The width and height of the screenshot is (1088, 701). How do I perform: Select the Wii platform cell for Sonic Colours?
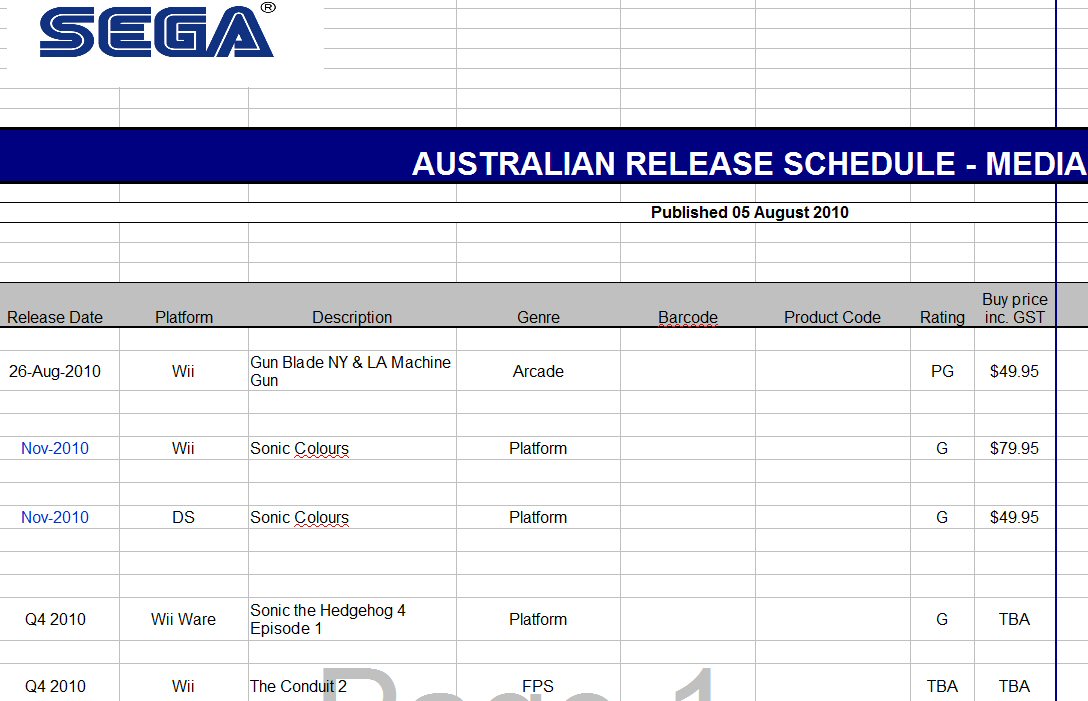pos(184,448)
